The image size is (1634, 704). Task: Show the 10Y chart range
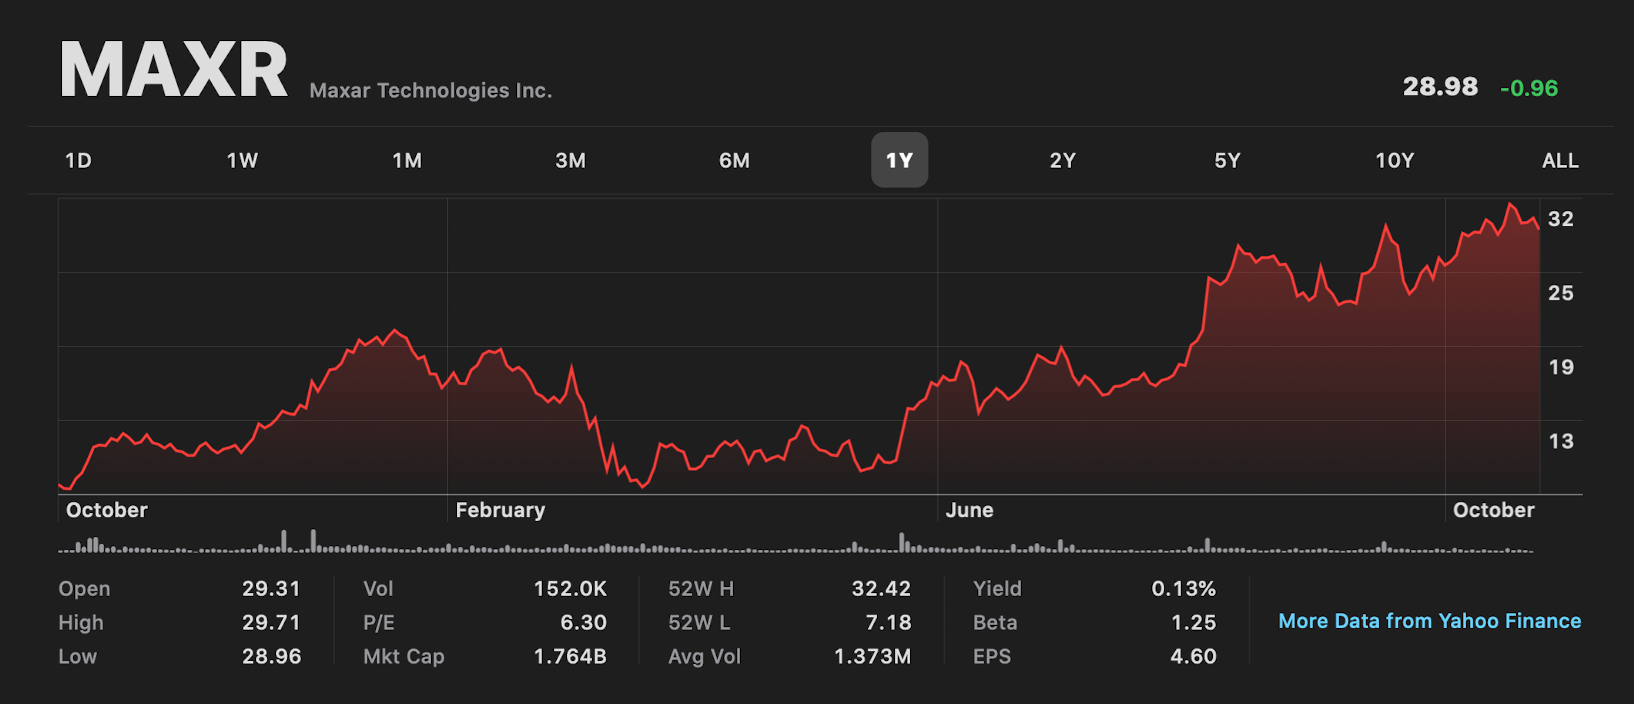pos(1395,161)
